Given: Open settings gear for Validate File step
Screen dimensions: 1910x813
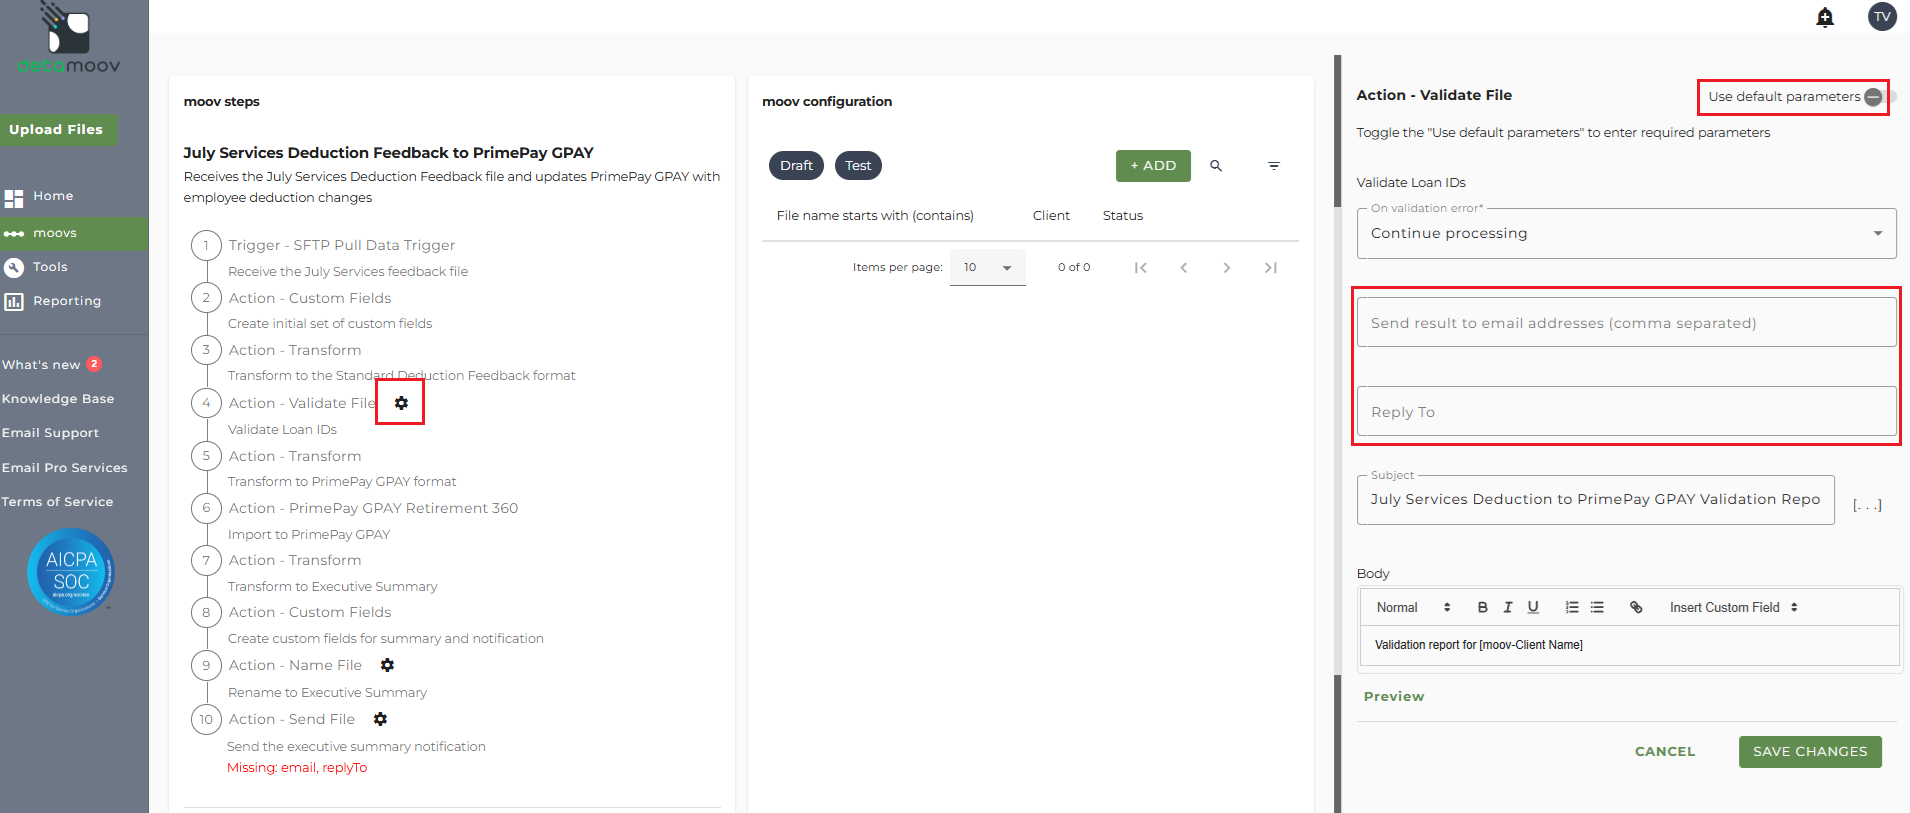Looking at the screenshot, I should [x=401, y=403].
